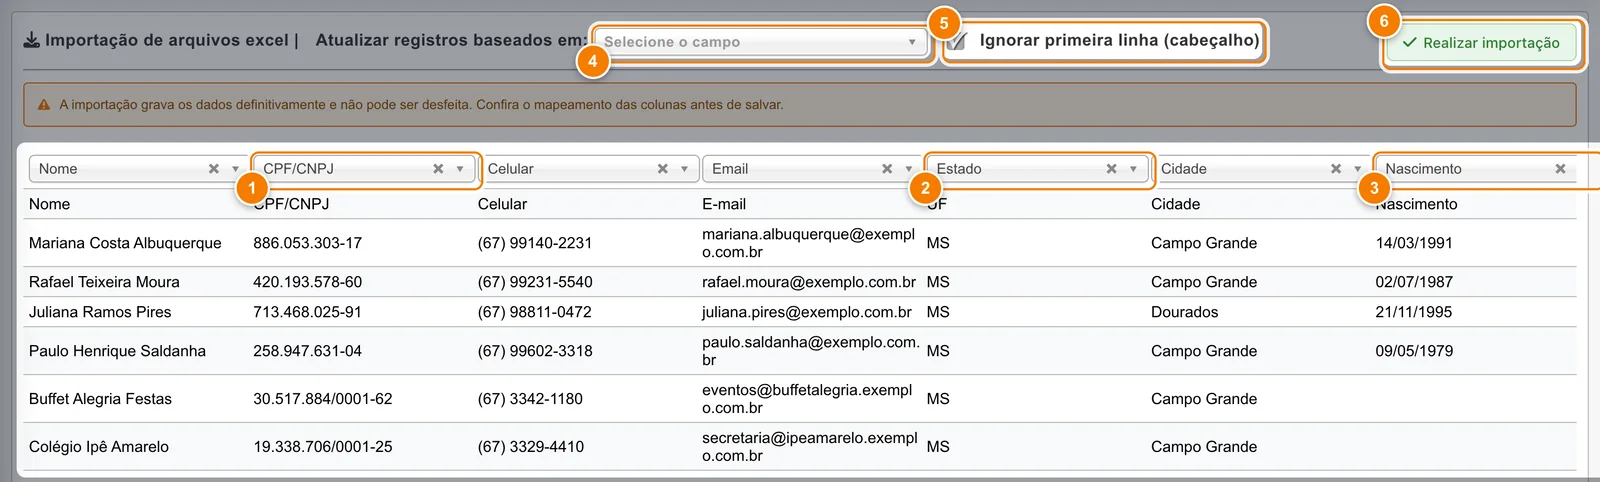Click email starting 'secretaria@ipeamarelo'
Image resolution: width=1600 pixels, height=482 pixels.
(810, 447)
